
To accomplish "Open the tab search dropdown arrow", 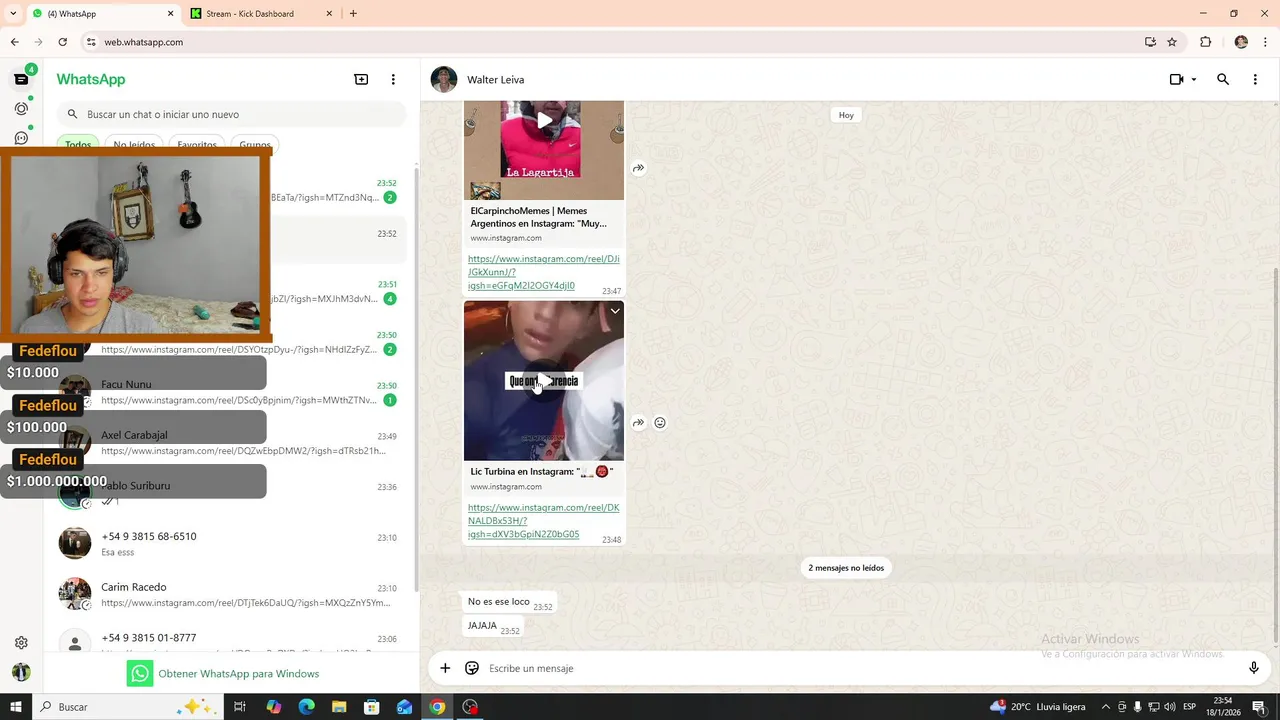I will pyautogui.click(x=13, y=14).
